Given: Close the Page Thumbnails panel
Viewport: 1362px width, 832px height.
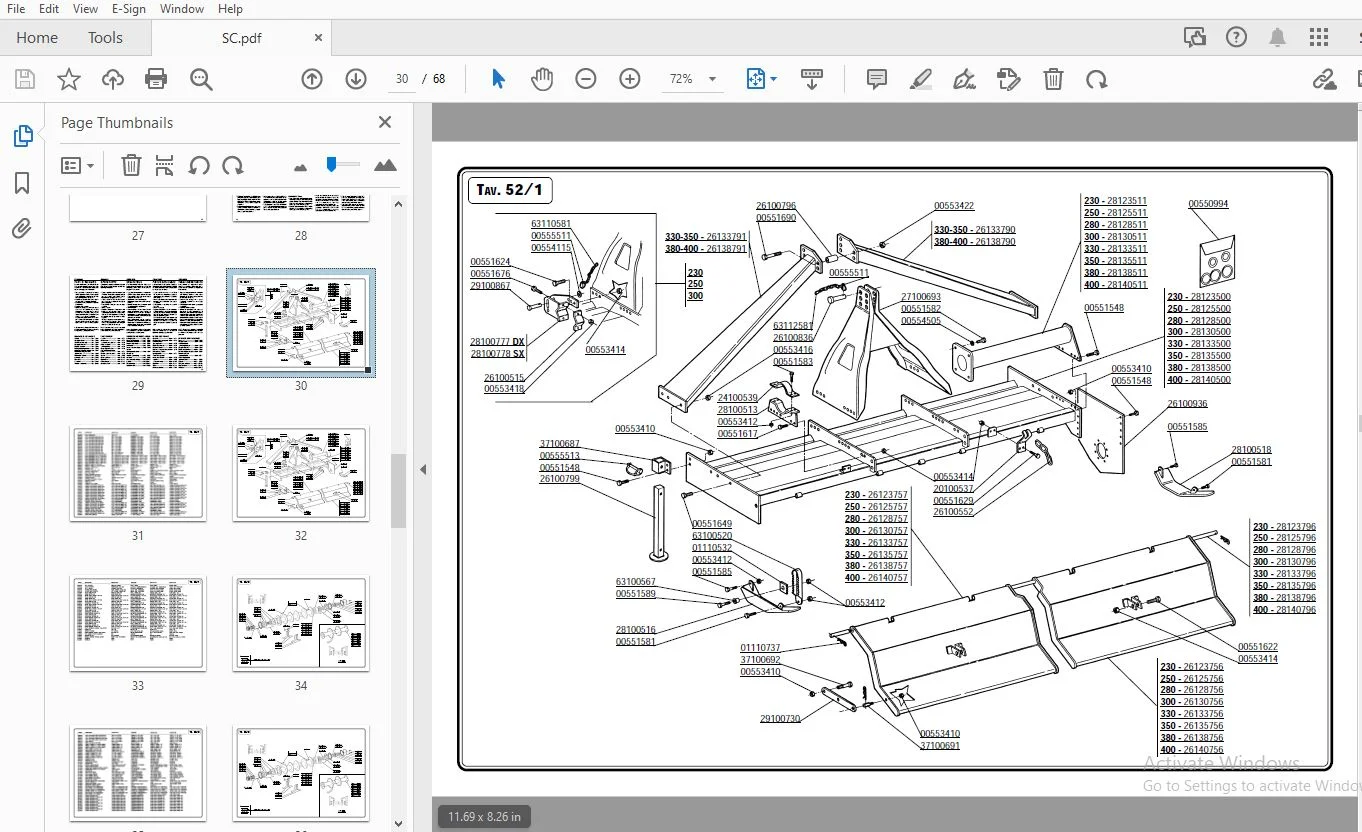Looking at the screenshot, I should pos(385,122).
